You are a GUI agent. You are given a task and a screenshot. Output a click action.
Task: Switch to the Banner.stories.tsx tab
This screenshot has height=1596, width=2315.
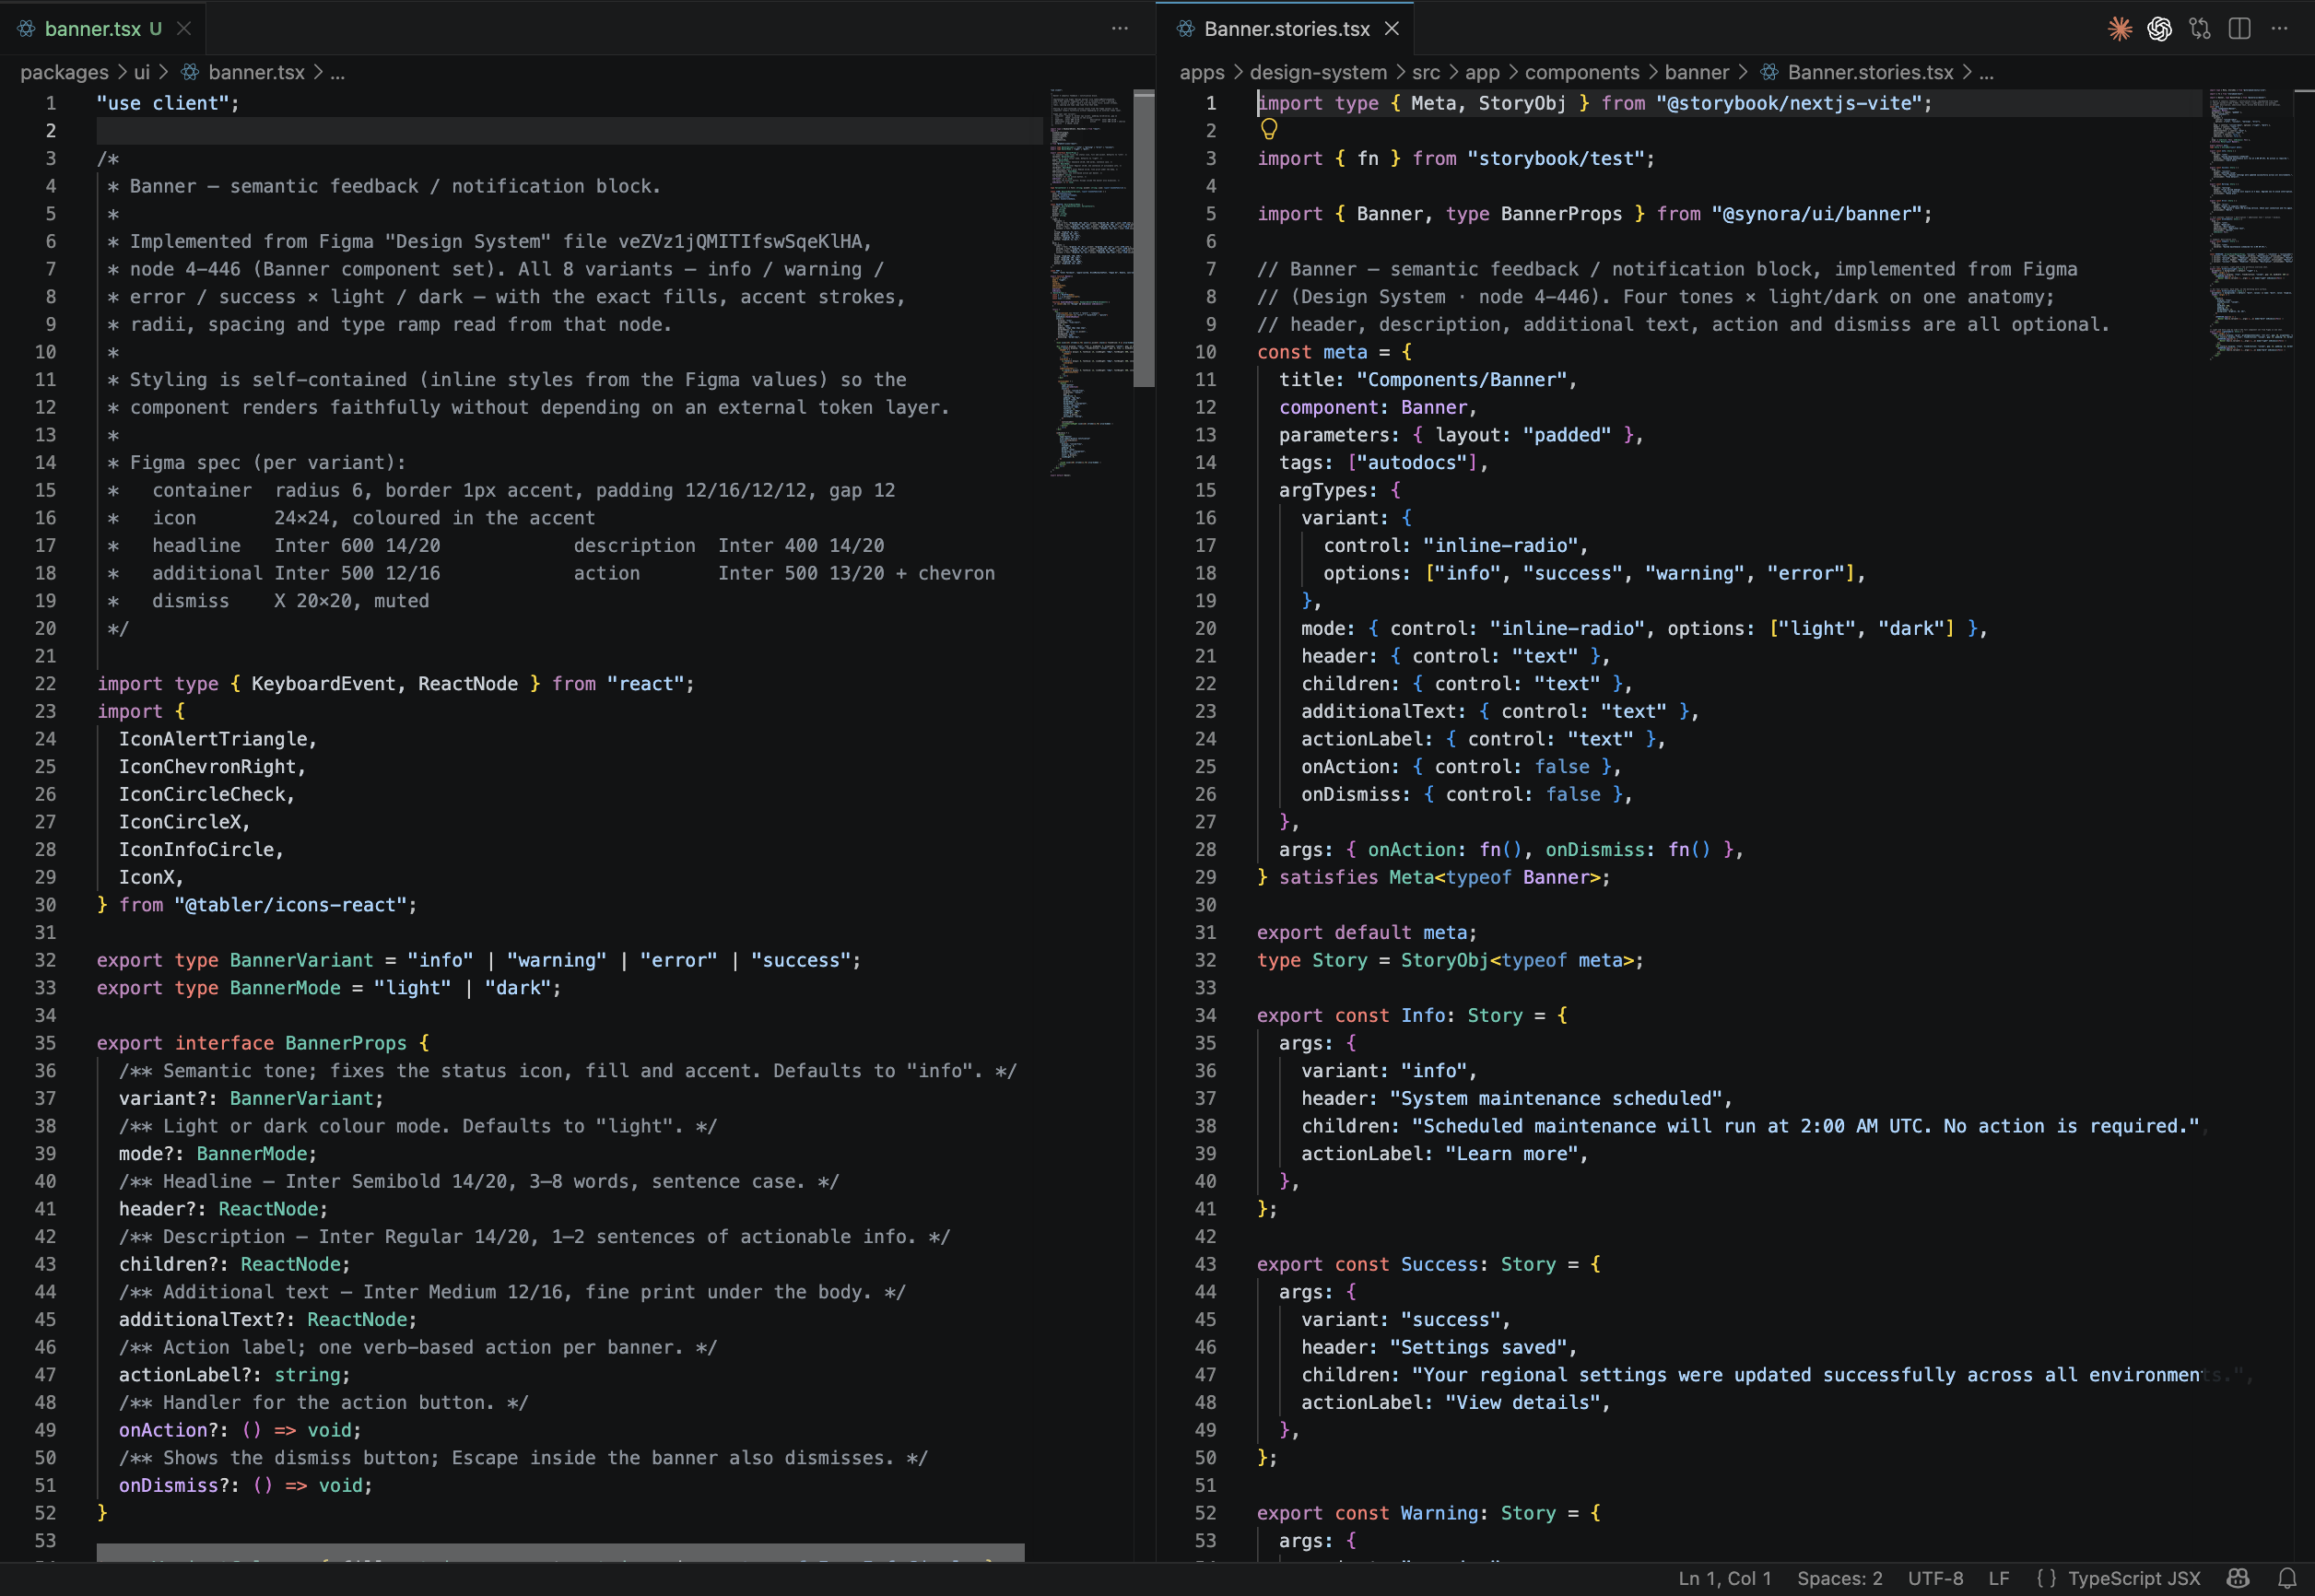1286,29
